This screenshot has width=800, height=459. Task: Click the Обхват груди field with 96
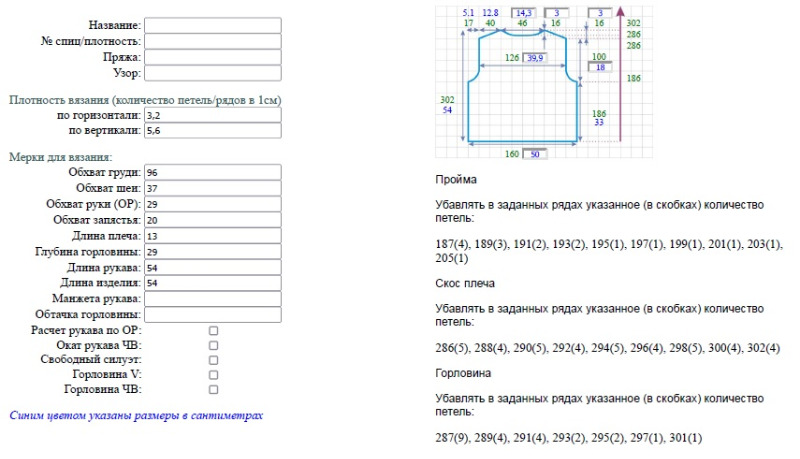pyautogui.click(x=213, y=172)
